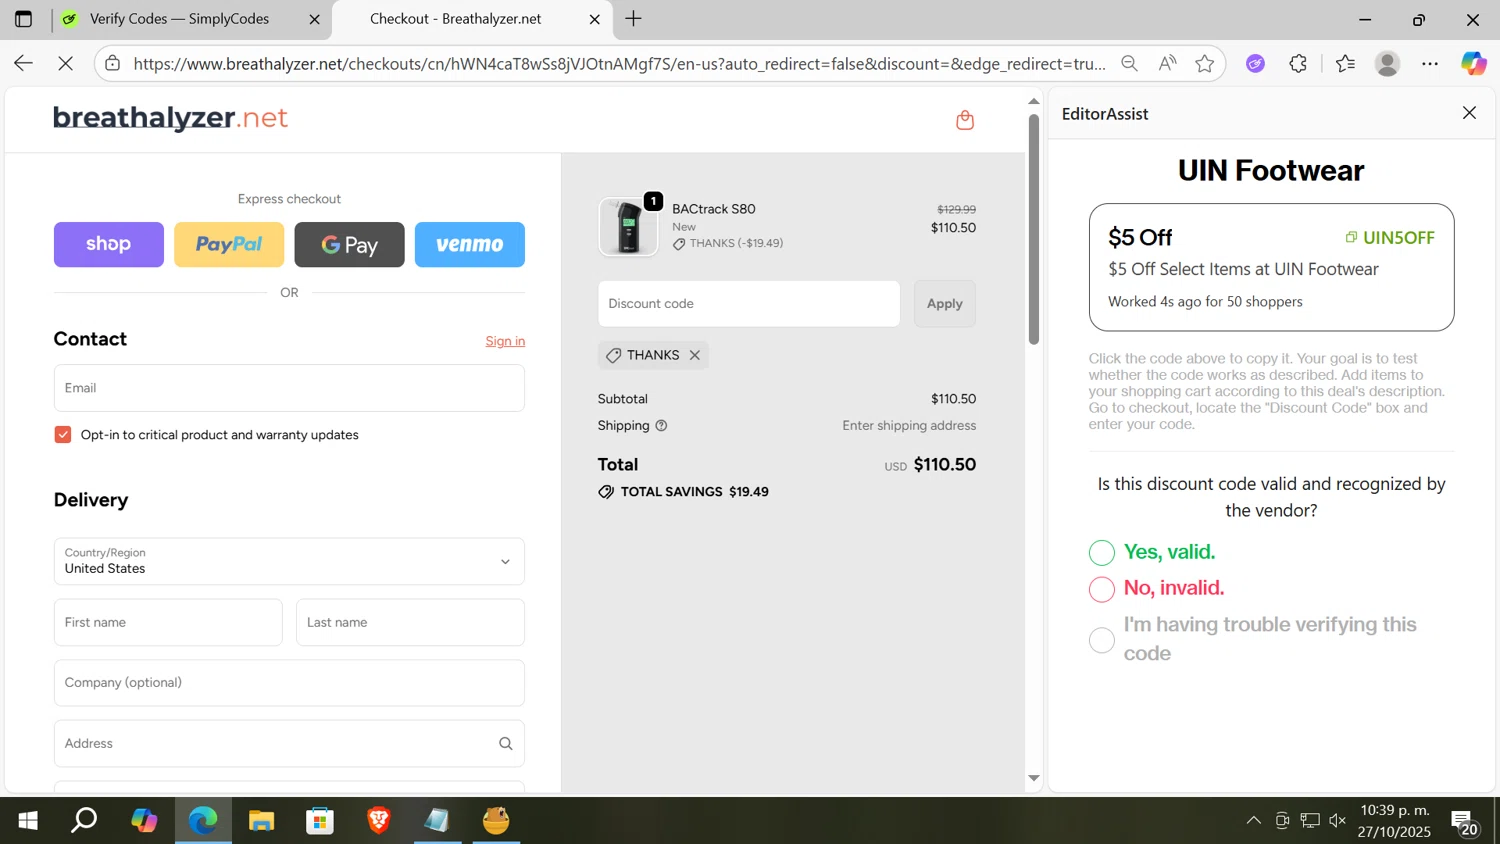
Task: Toggle opt-in to product and warranty updates
Action: coord(63,434)
